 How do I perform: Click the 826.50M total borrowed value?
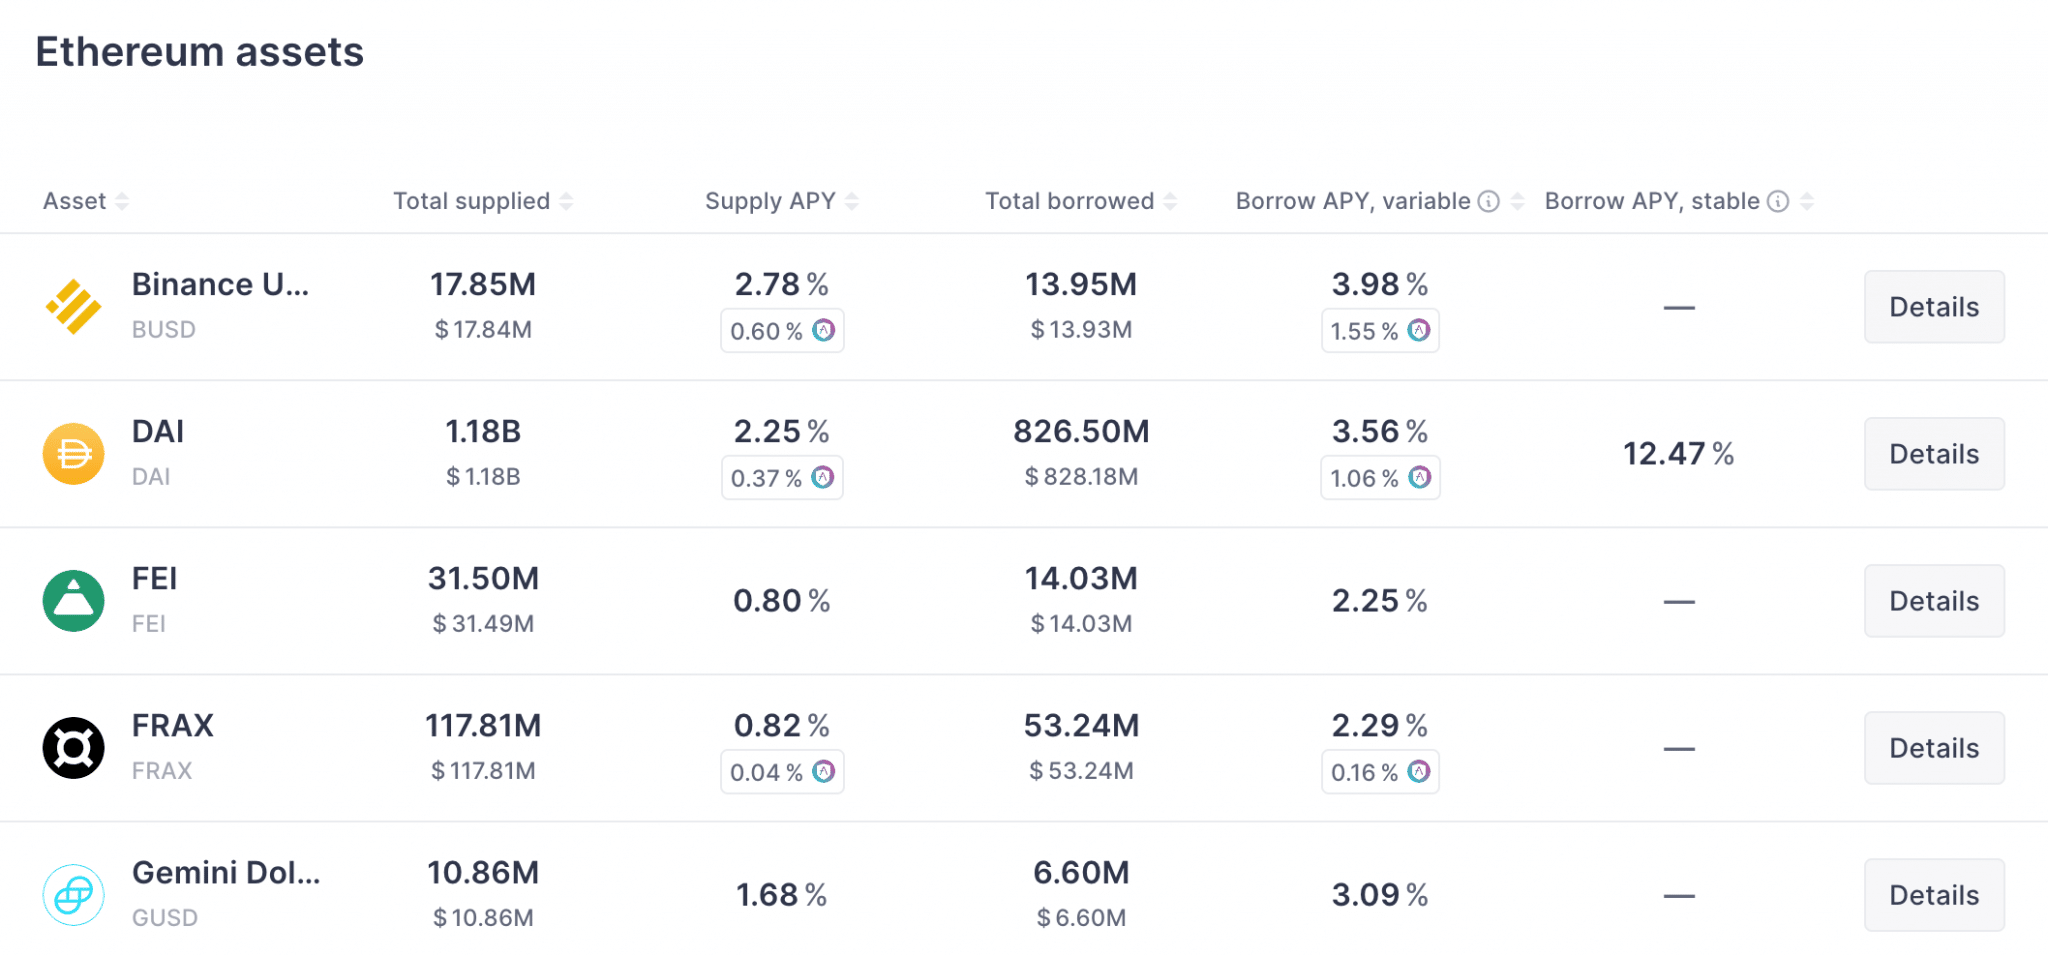tap(1081, 432)
